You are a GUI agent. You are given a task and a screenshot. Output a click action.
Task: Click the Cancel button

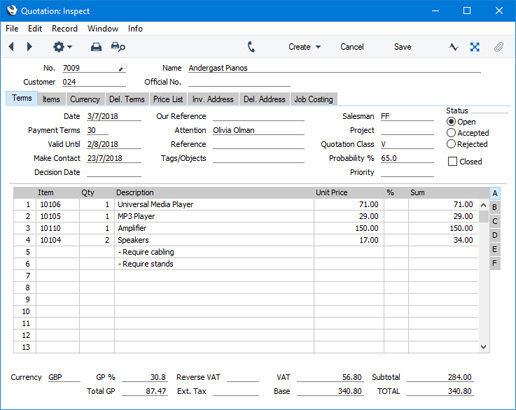click(x=352, y=47)
